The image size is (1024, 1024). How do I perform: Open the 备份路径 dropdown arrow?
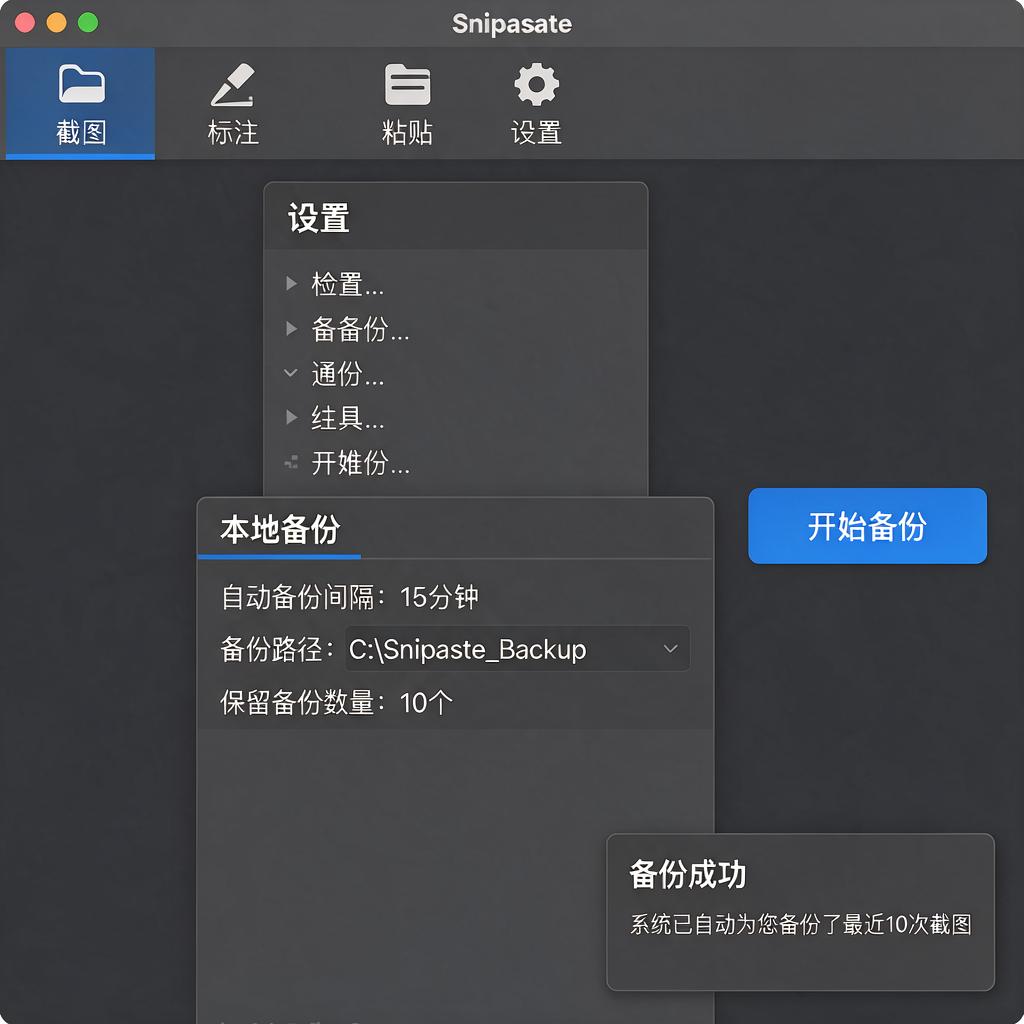(670, 648)
